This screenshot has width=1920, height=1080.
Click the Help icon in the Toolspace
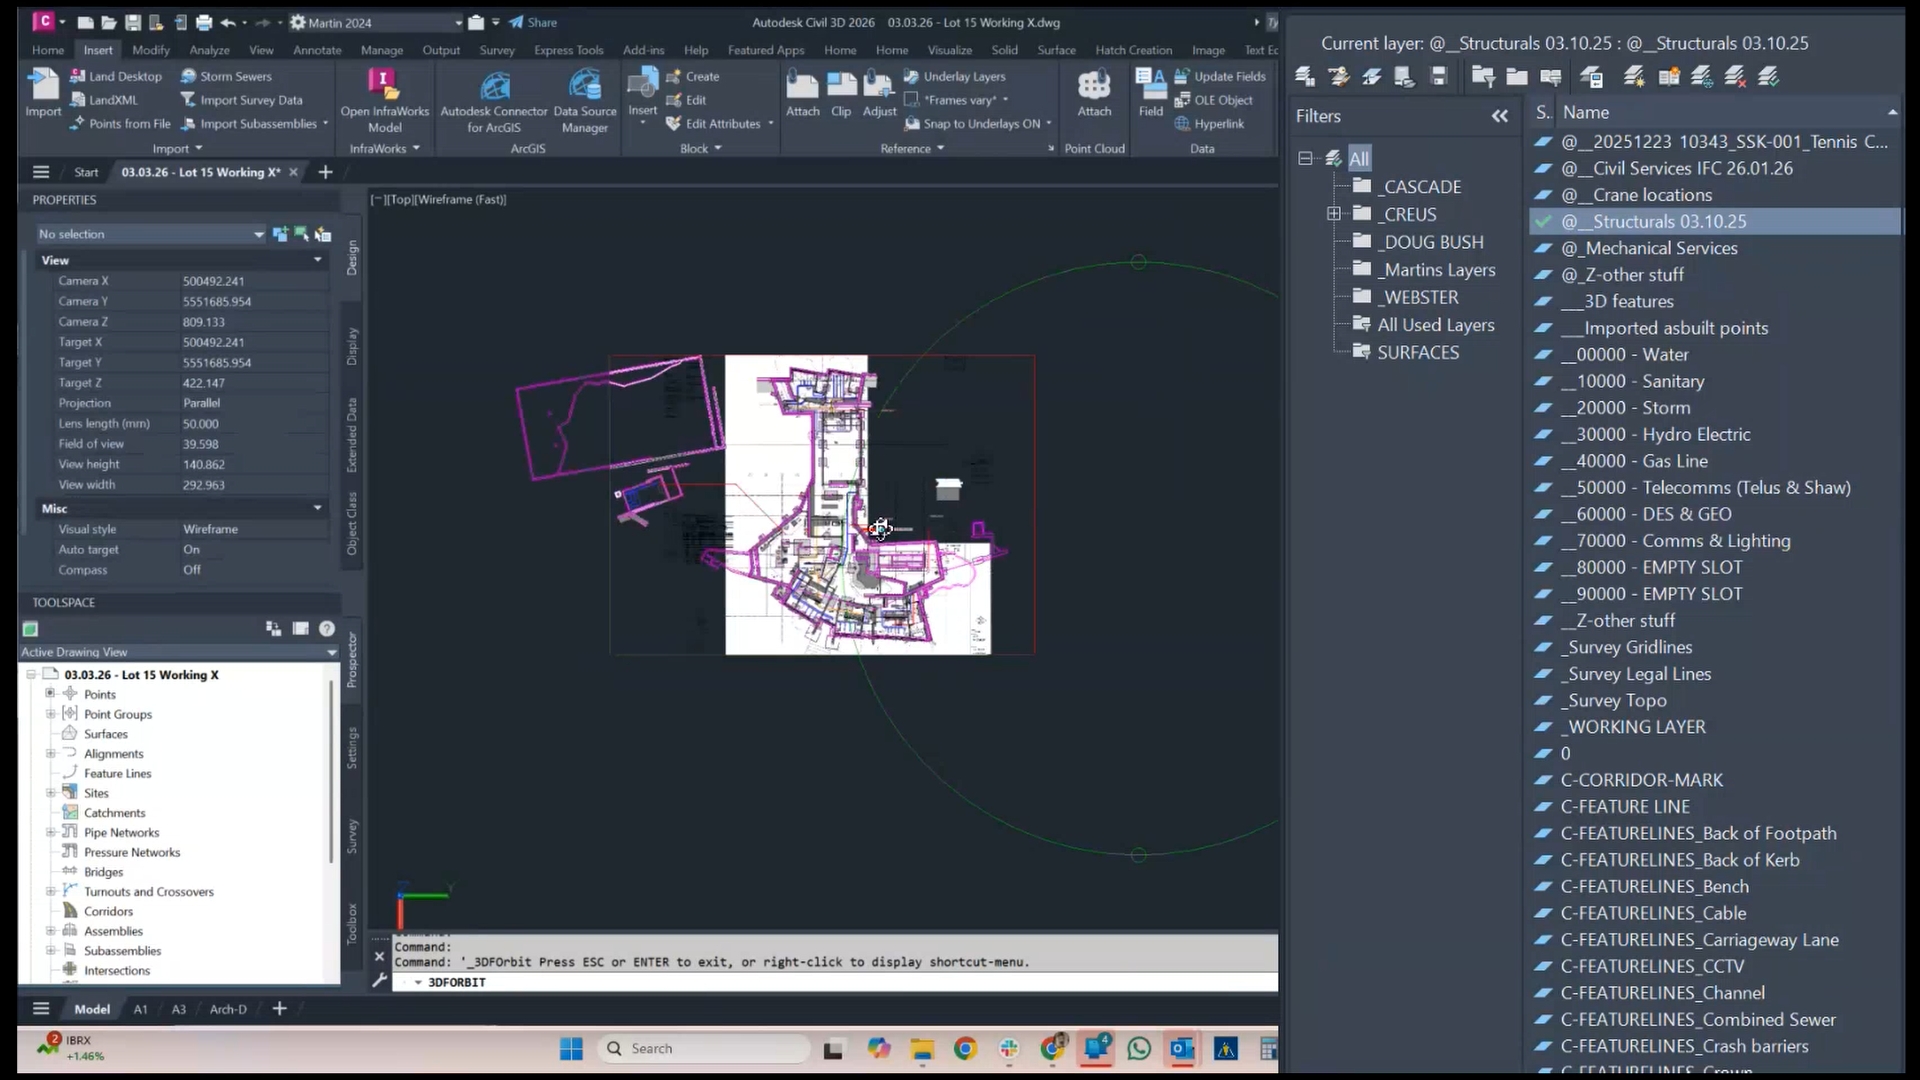pos(327,628)
